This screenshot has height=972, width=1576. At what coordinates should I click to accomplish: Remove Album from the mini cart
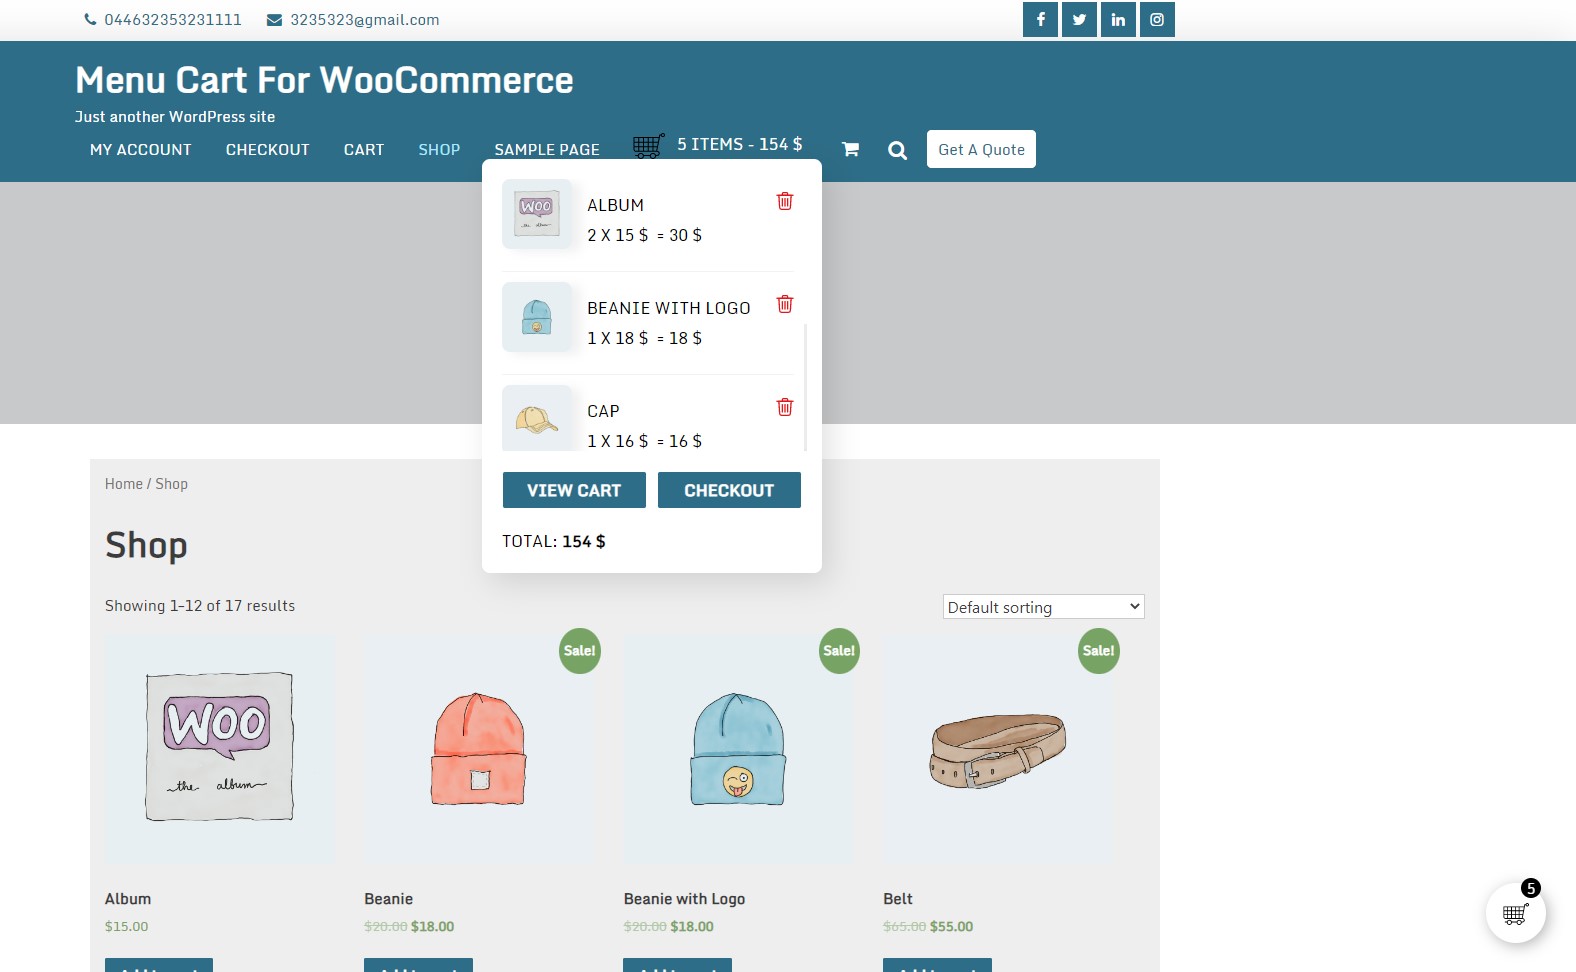785,201
